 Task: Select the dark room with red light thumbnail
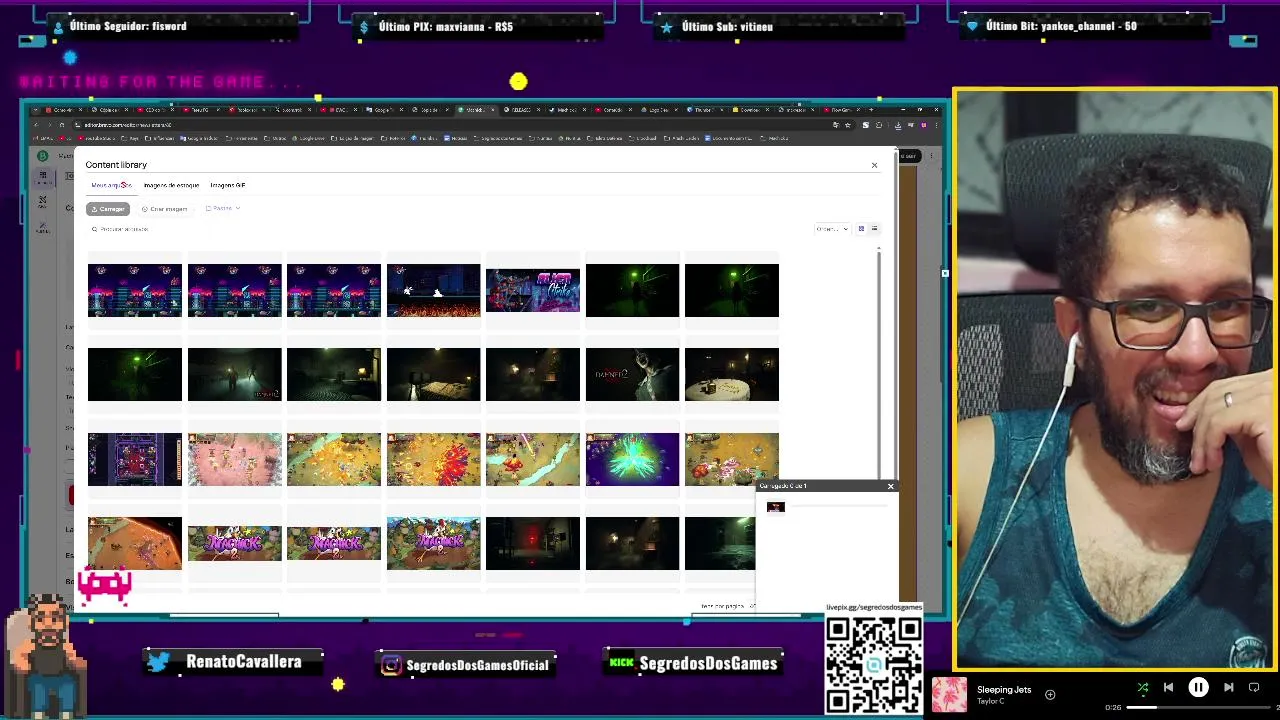pyautogui.click(x=533, y=543)
